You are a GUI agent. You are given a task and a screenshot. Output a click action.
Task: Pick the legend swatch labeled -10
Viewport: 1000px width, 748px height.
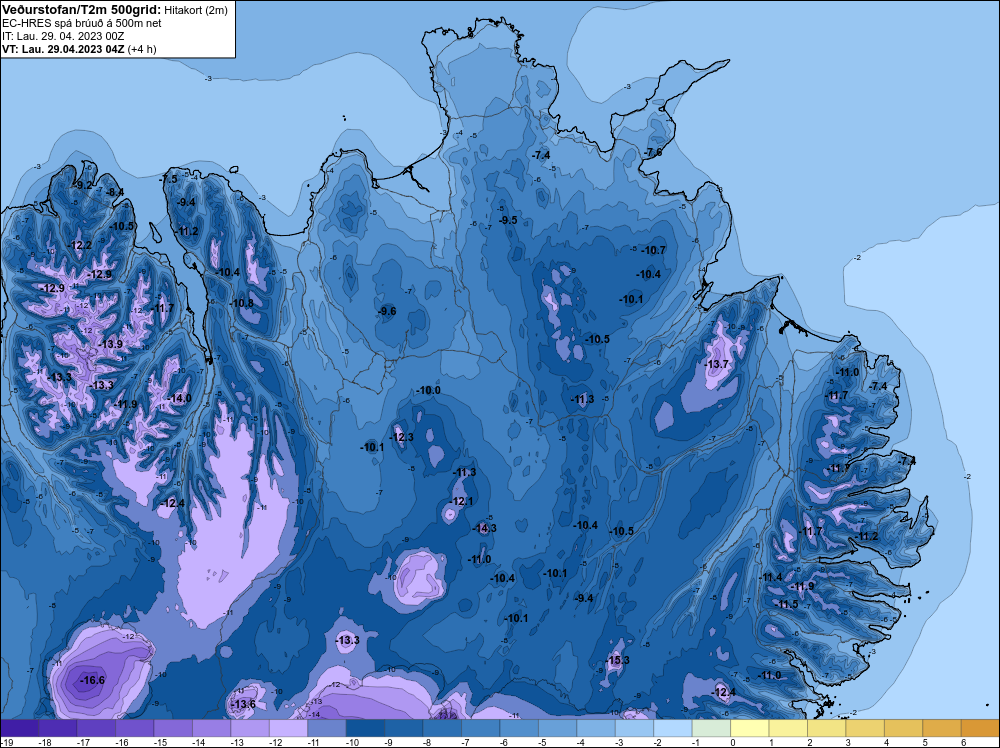coord(365,728)
